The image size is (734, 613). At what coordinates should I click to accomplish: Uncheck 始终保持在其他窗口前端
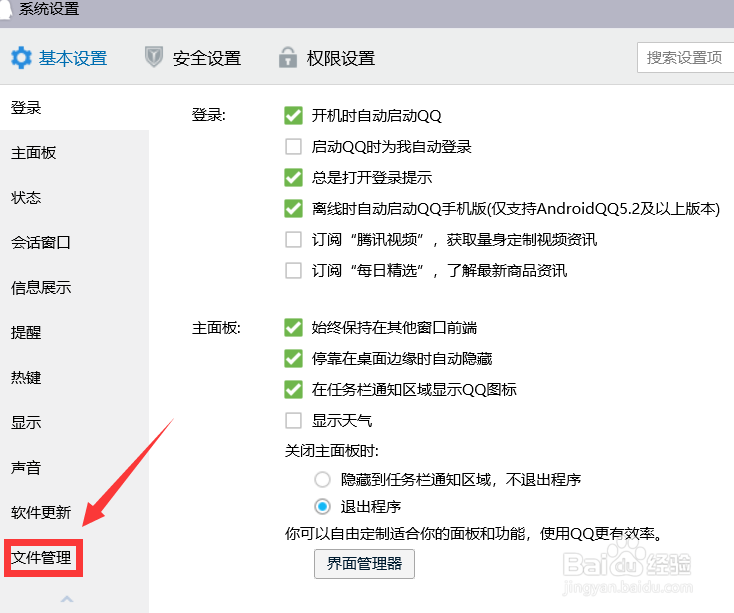(x=294, y=328)
